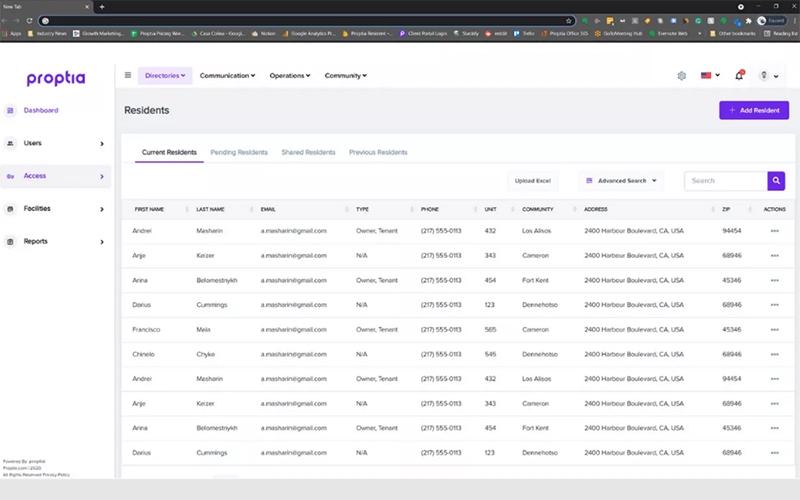Screen dimensions: 800x500
Task: Select the name Chinelo in the table
Action: click(143, 354)
